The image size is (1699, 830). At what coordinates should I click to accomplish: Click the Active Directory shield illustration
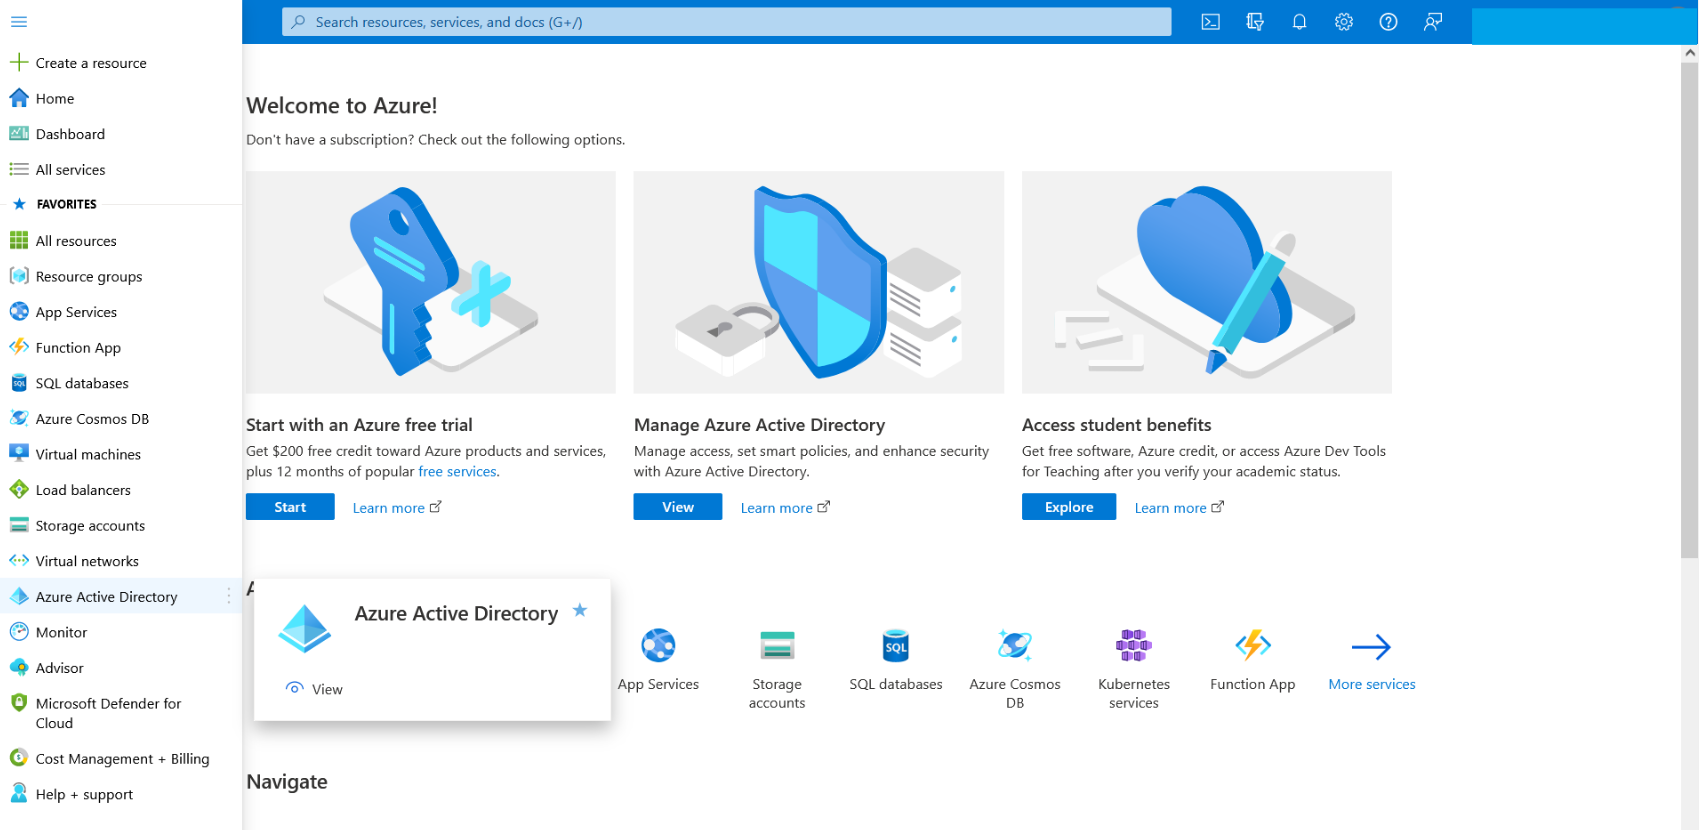point(819,282)
